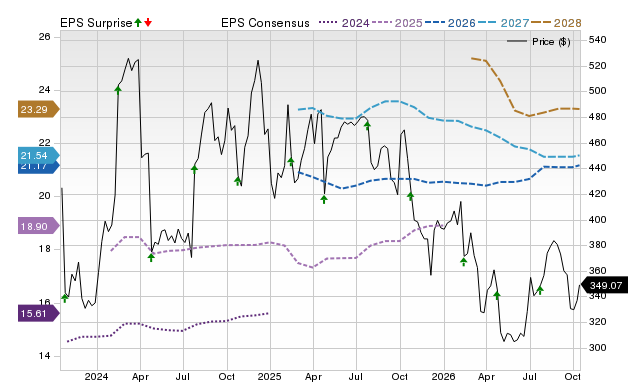Click the 22 label on the left EPS axis
This screenshot has width=640, height=382.
[x=44, y=143]
